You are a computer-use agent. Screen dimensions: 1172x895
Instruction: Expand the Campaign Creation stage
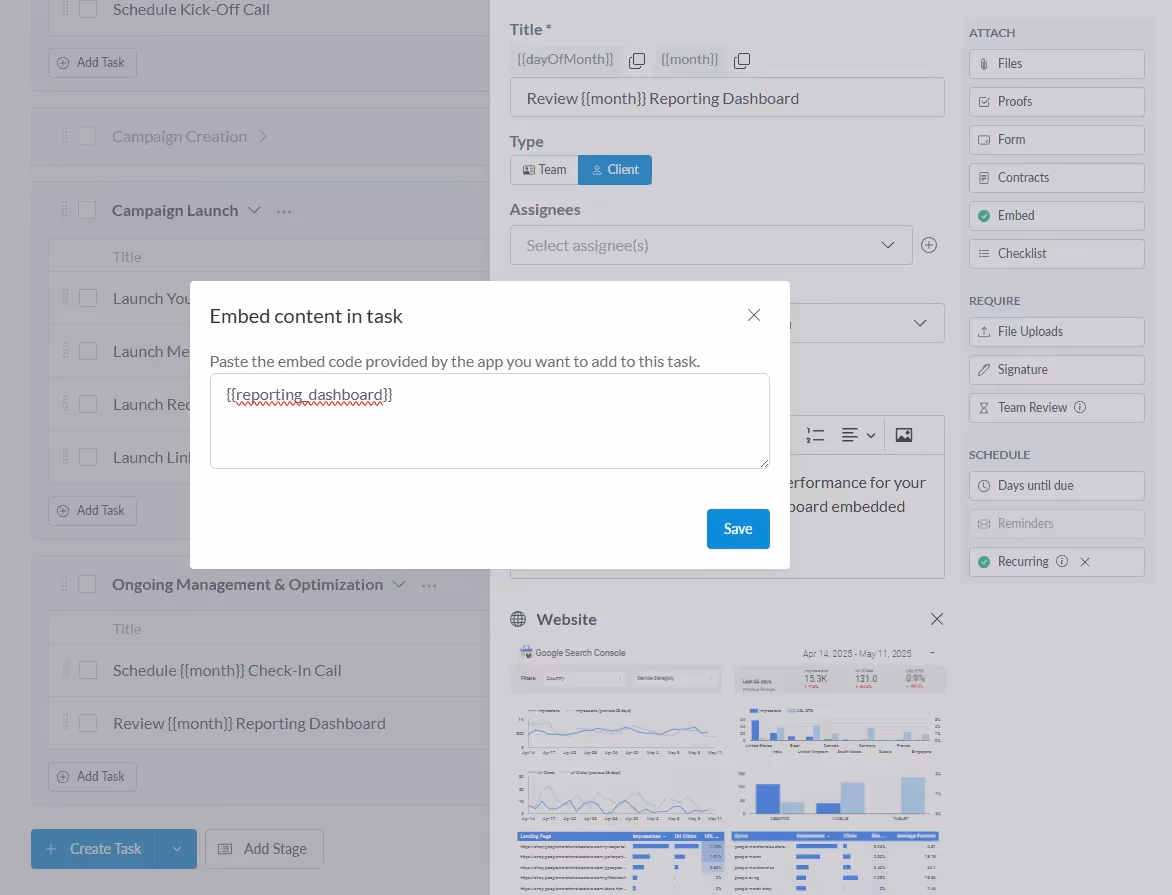[x=263, y=137]
